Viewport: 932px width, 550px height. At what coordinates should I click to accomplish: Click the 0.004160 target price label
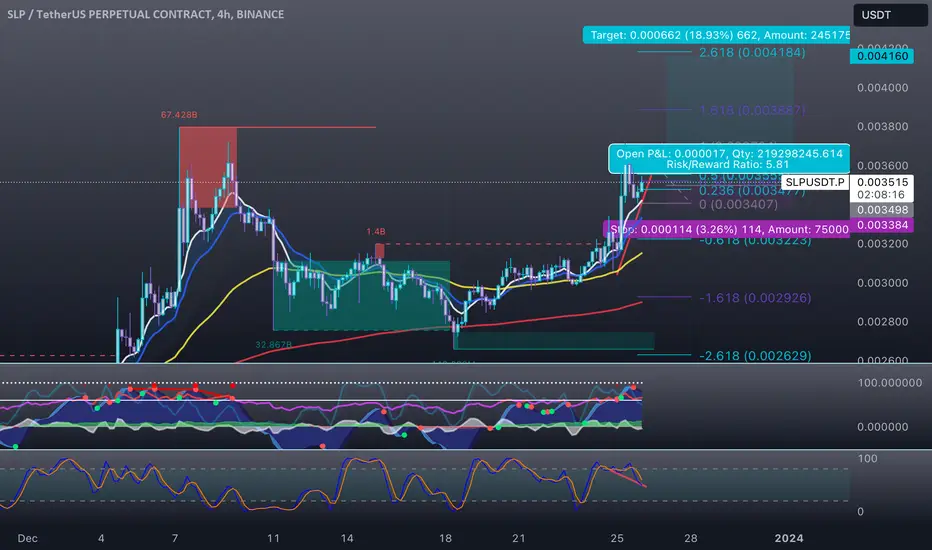(x=882, y=56)
